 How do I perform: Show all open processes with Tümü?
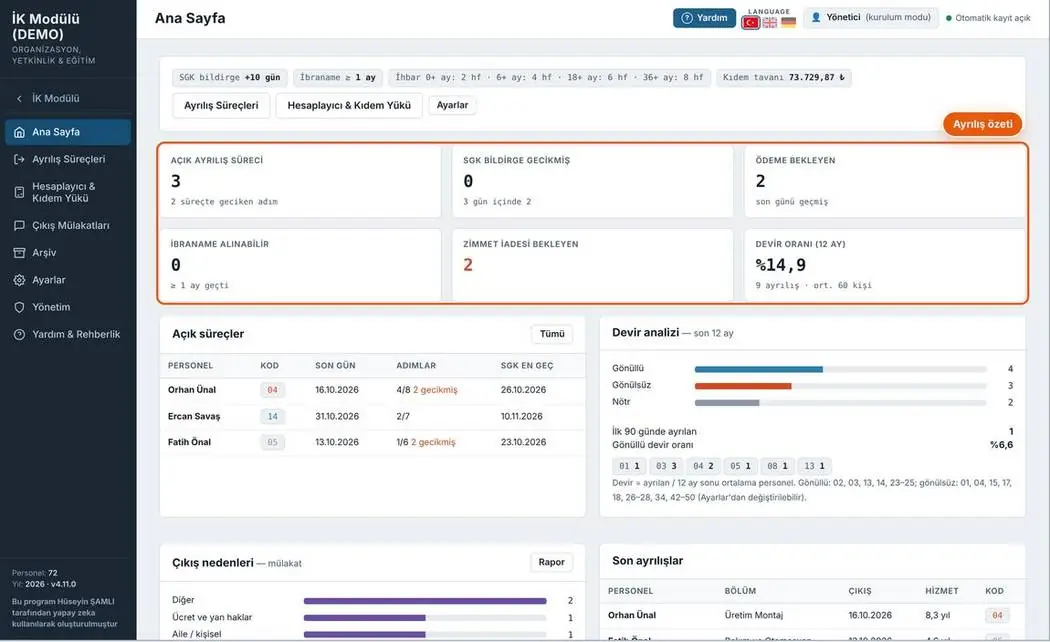tap(552, 333)
